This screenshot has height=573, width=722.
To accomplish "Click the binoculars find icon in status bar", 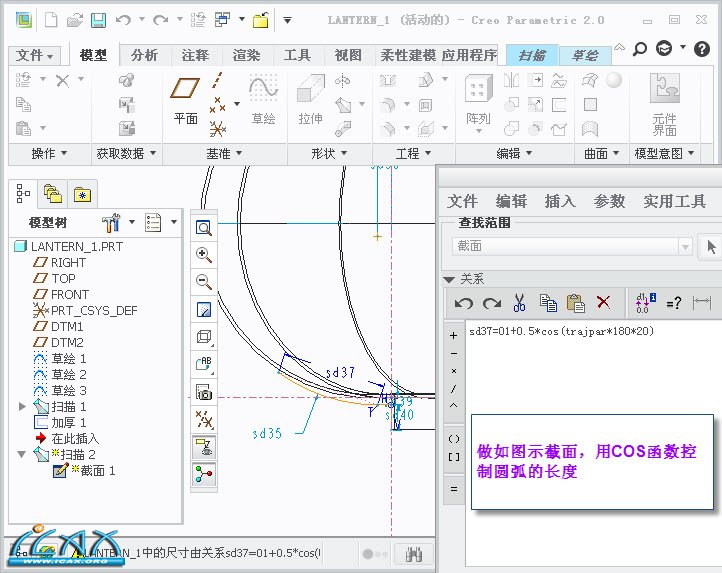I will pyautogui.click(x=412, y=553).
